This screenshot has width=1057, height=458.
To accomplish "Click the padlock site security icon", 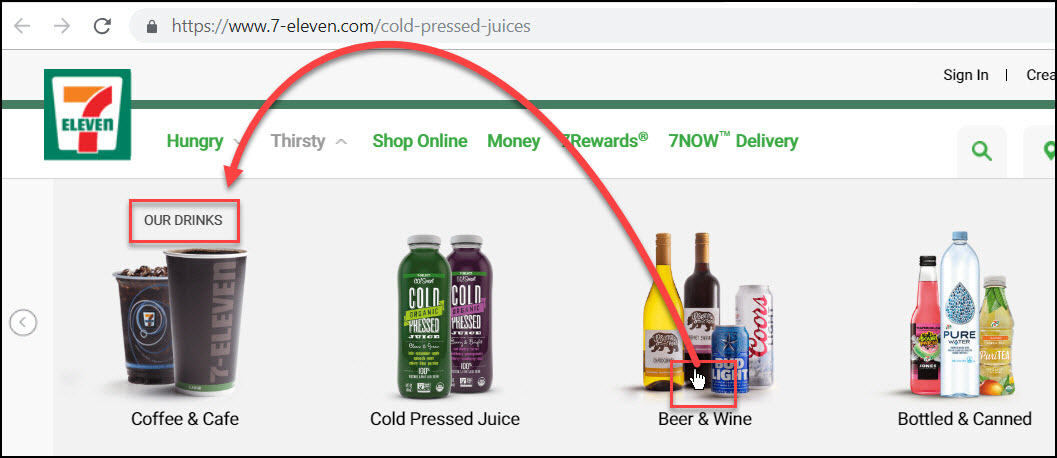I will tap(152, 26).
